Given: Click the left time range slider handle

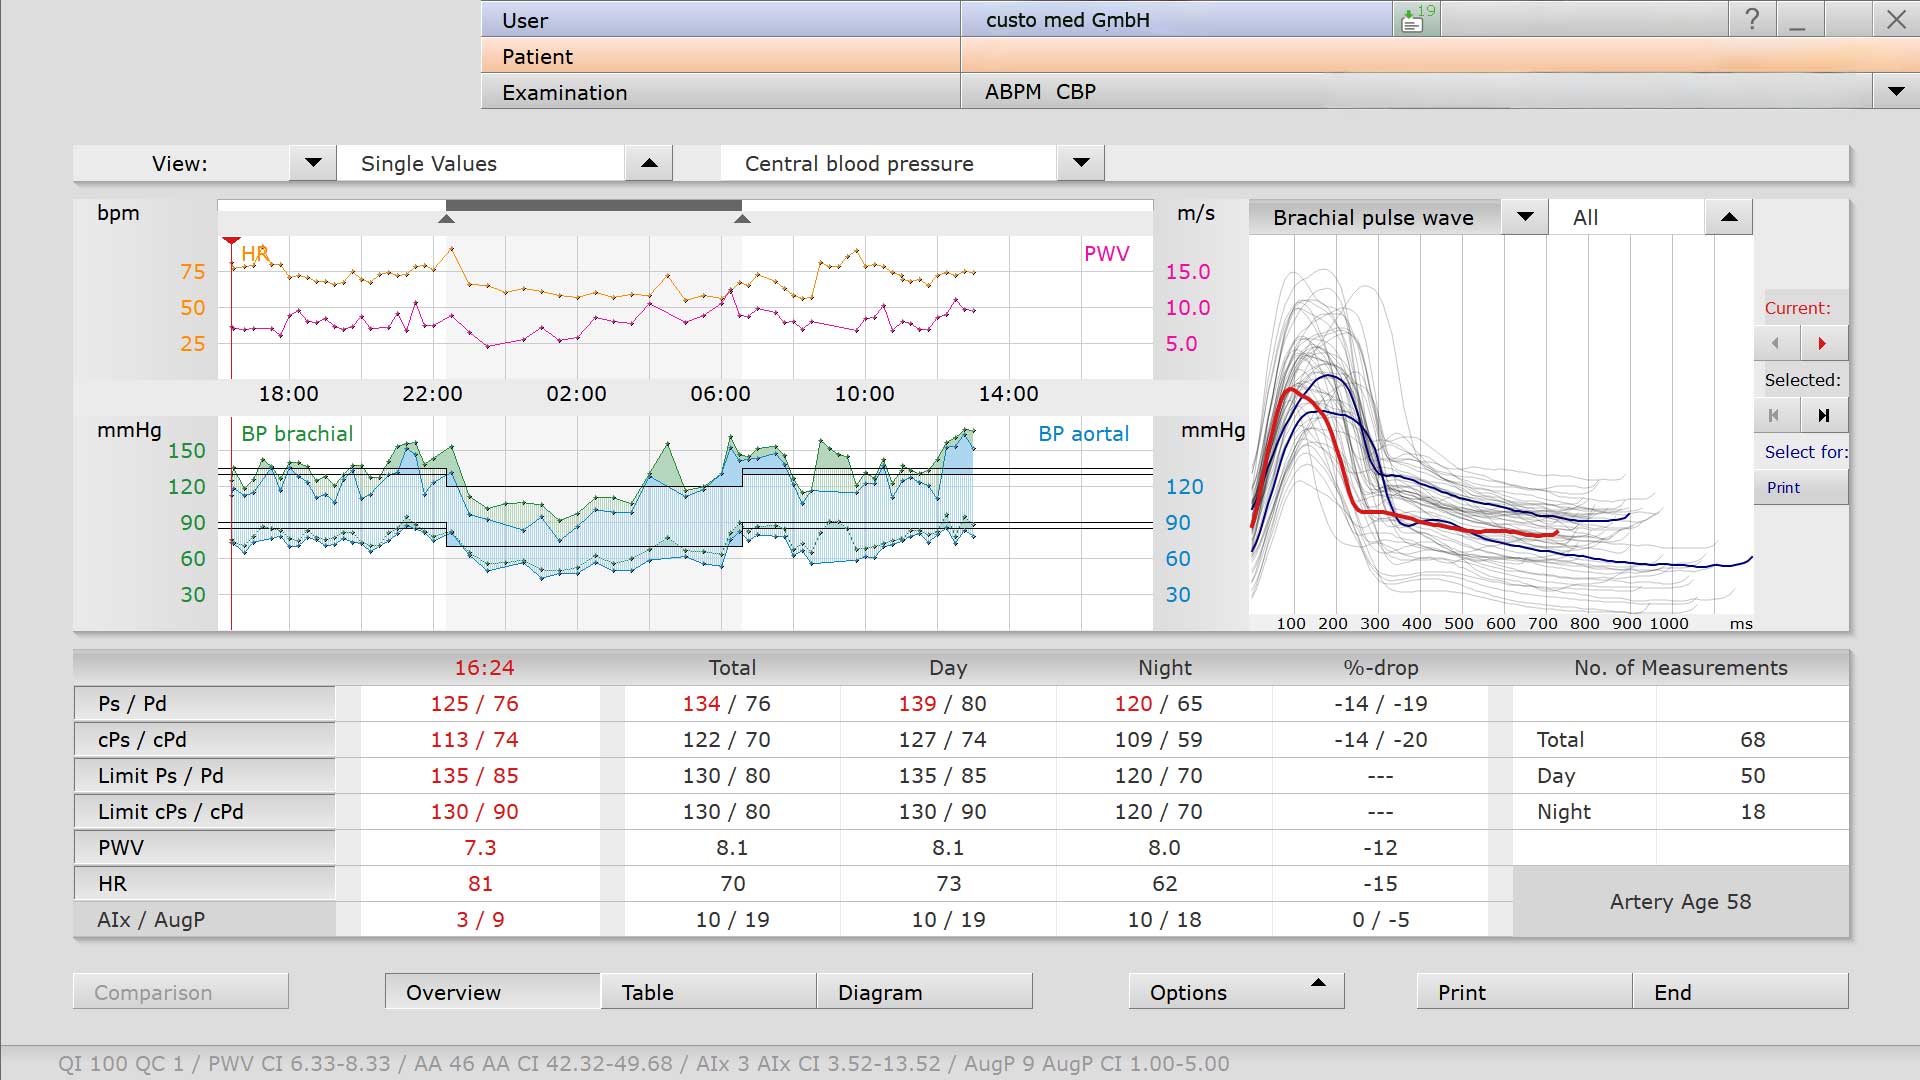Looking at the screenshot, I should 447,217.
